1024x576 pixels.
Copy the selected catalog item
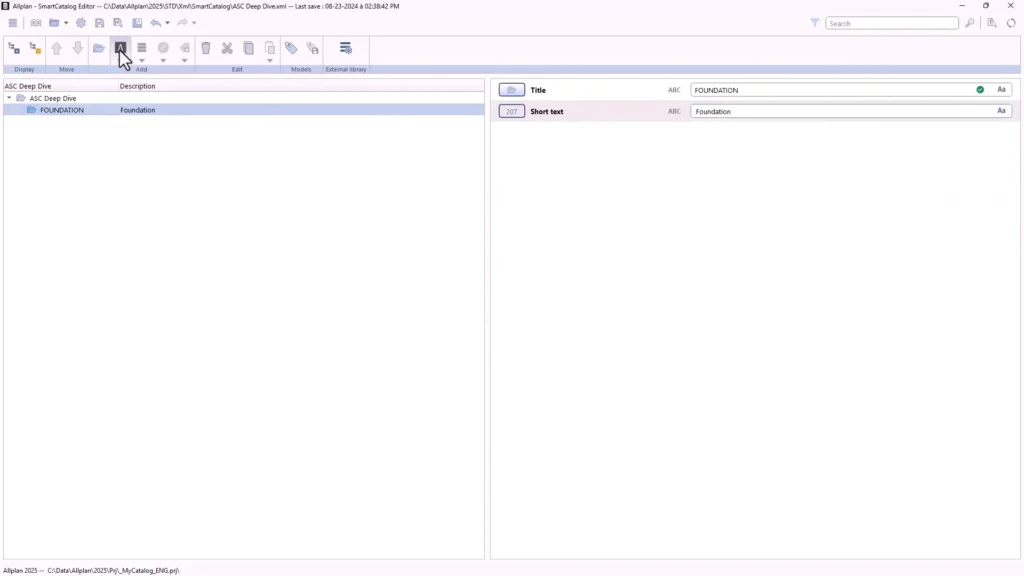(x=250, y=47)
